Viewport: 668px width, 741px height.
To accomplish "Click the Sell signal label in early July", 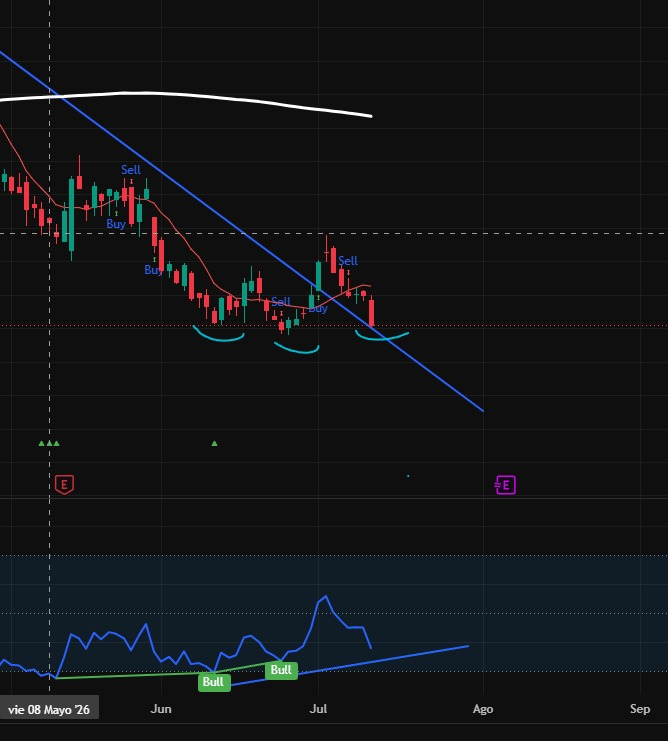I will pos(348,261).
